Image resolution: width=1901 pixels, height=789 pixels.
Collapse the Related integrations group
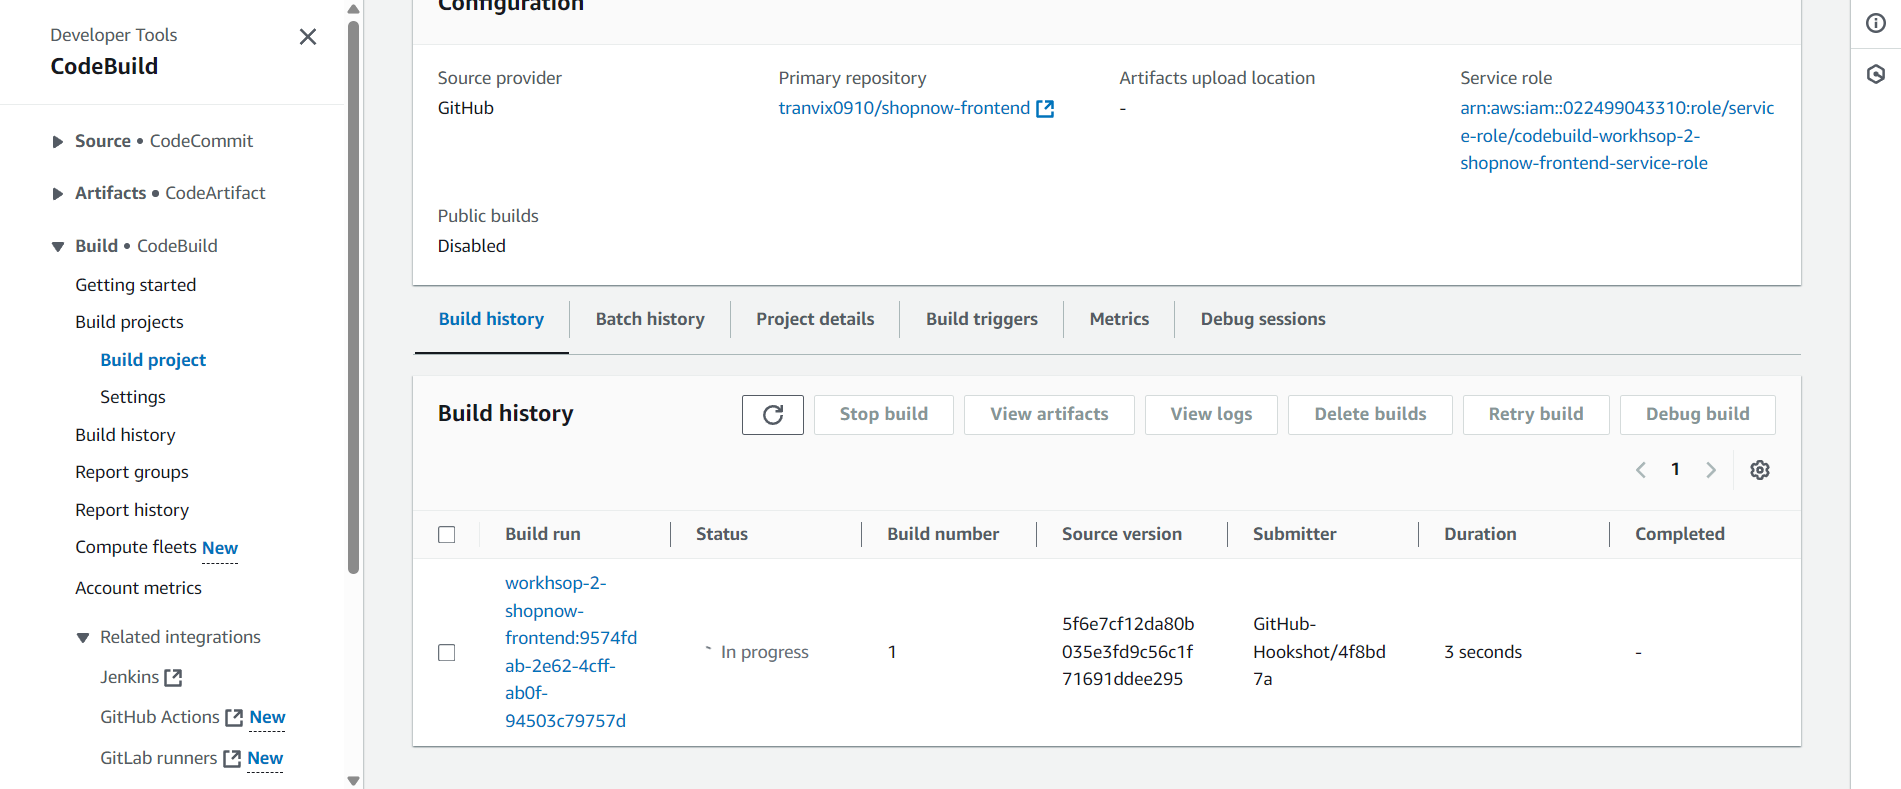[x=83, y=638]
